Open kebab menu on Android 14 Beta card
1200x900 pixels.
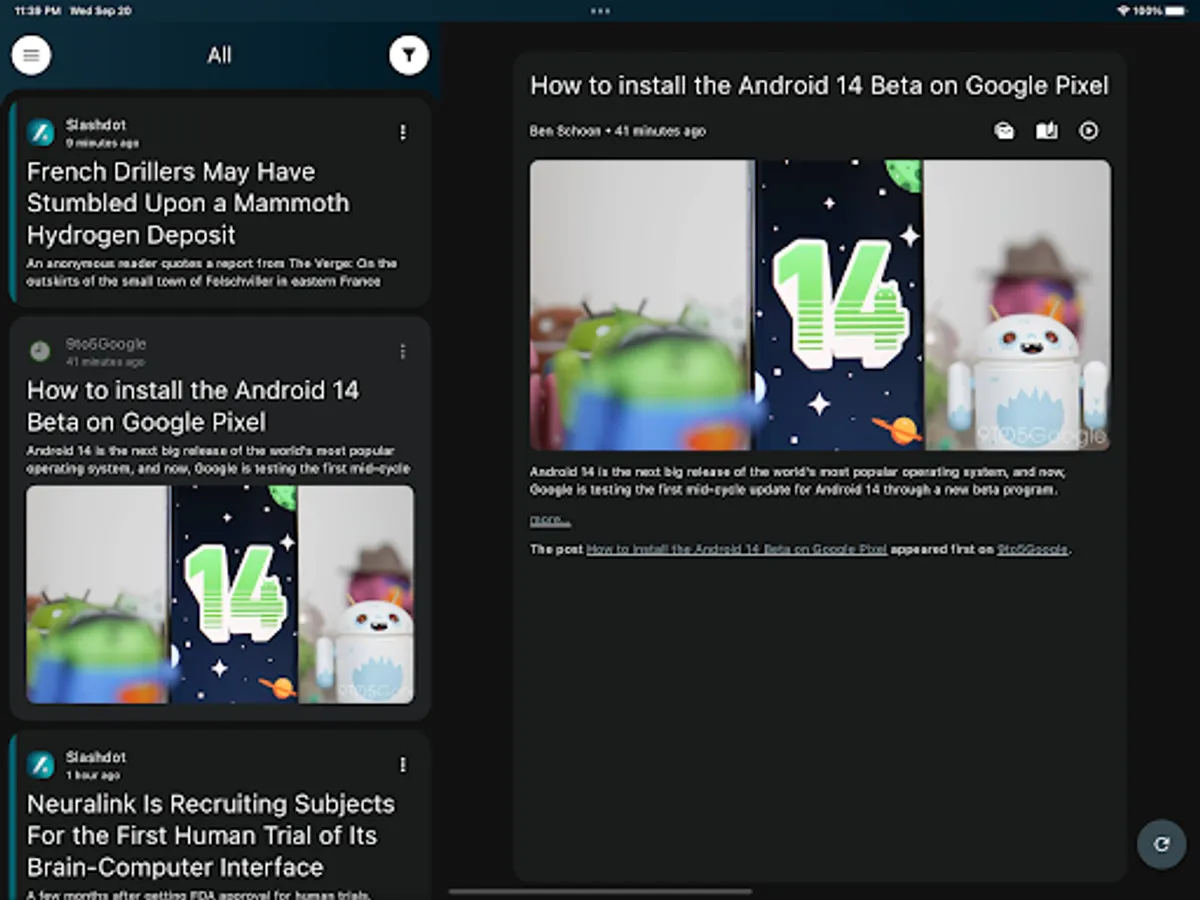tap(403, 351)
